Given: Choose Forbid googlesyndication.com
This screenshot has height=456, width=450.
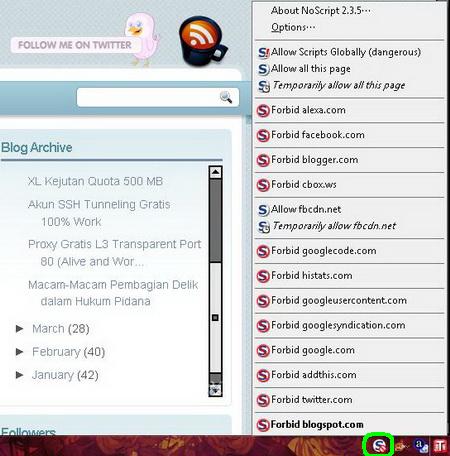Looking at the screenshot, I should [x=349, y=325].
